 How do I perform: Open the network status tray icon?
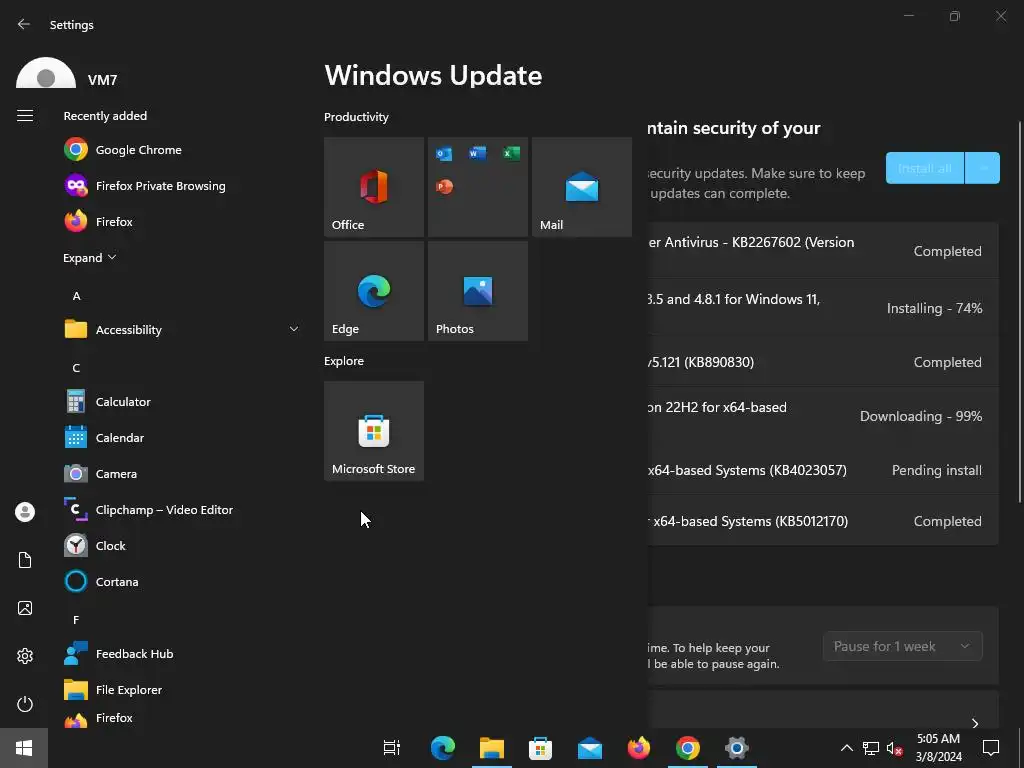(x=871, y=748)
